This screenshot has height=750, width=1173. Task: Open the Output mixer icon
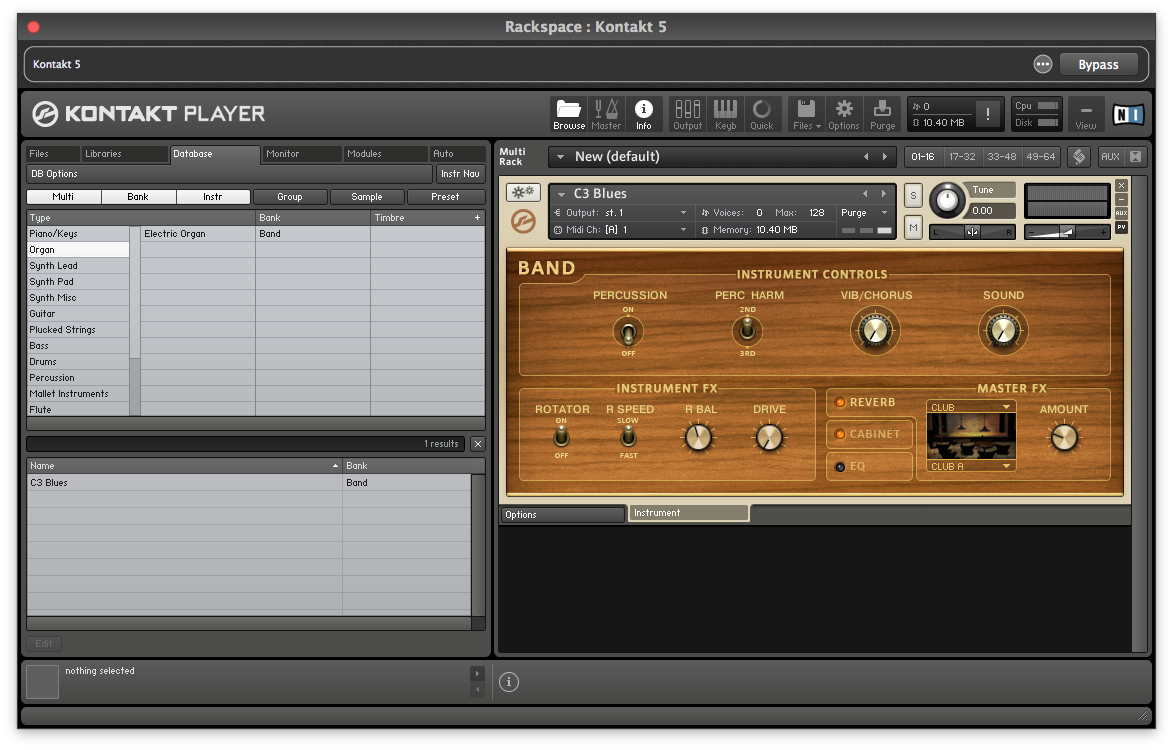point(687,114)
